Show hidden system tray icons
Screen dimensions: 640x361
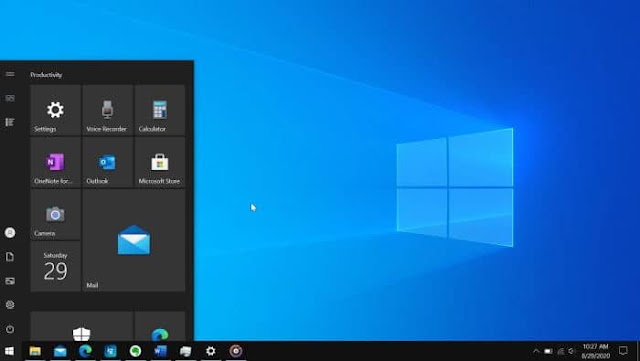click(x=536, y=351)
